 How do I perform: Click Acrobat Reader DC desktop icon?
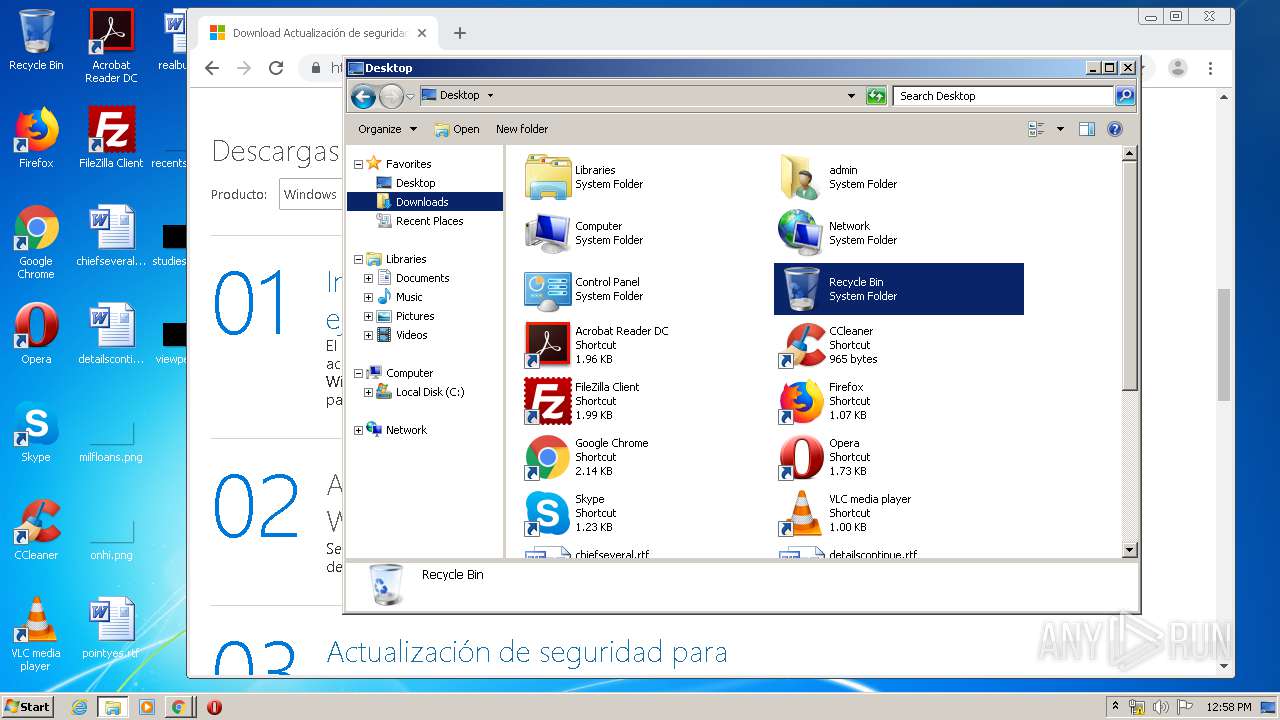click(x=111, y=46)
